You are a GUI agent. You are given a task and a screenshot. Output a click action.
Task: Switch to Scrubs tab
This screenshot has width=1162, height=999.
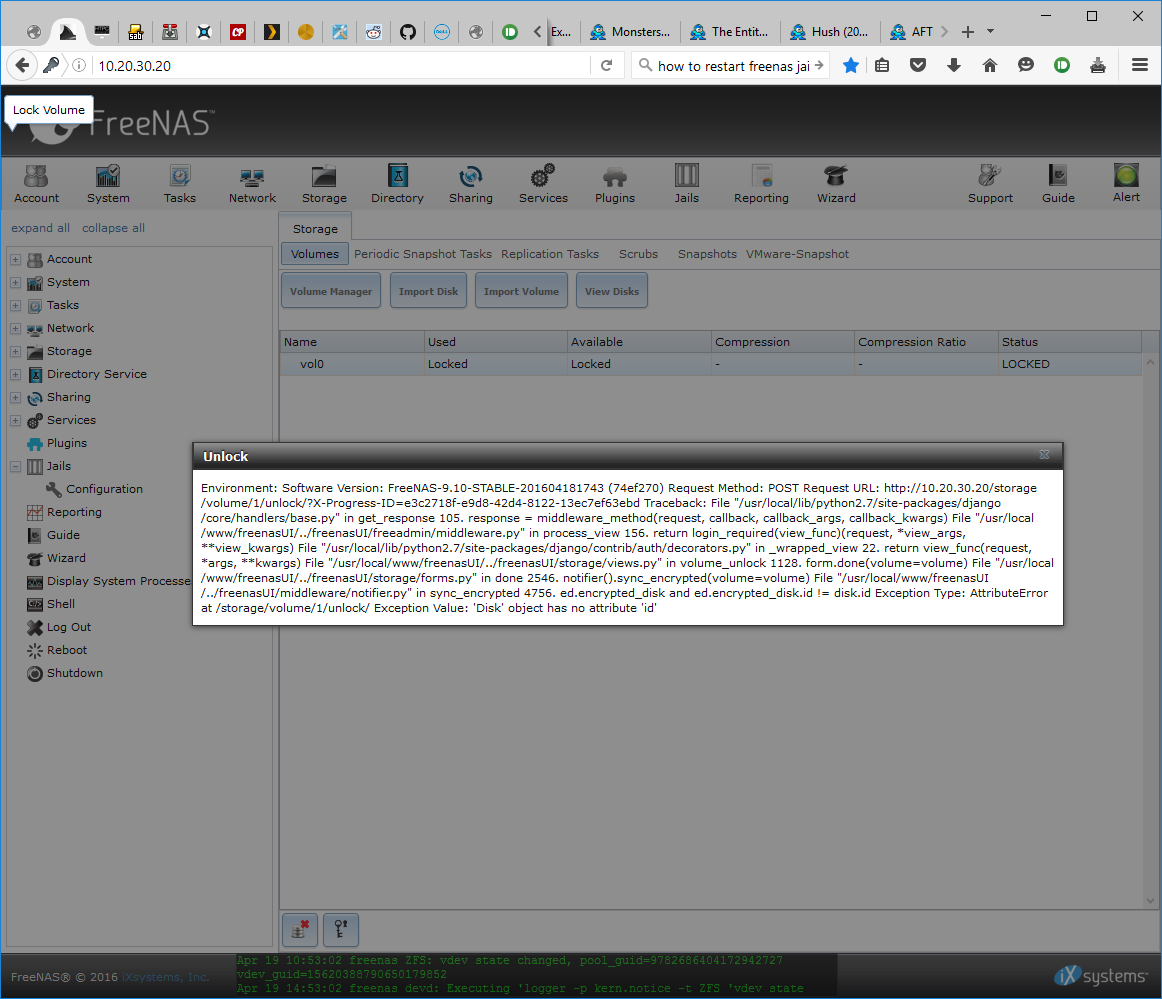point(638,254)
